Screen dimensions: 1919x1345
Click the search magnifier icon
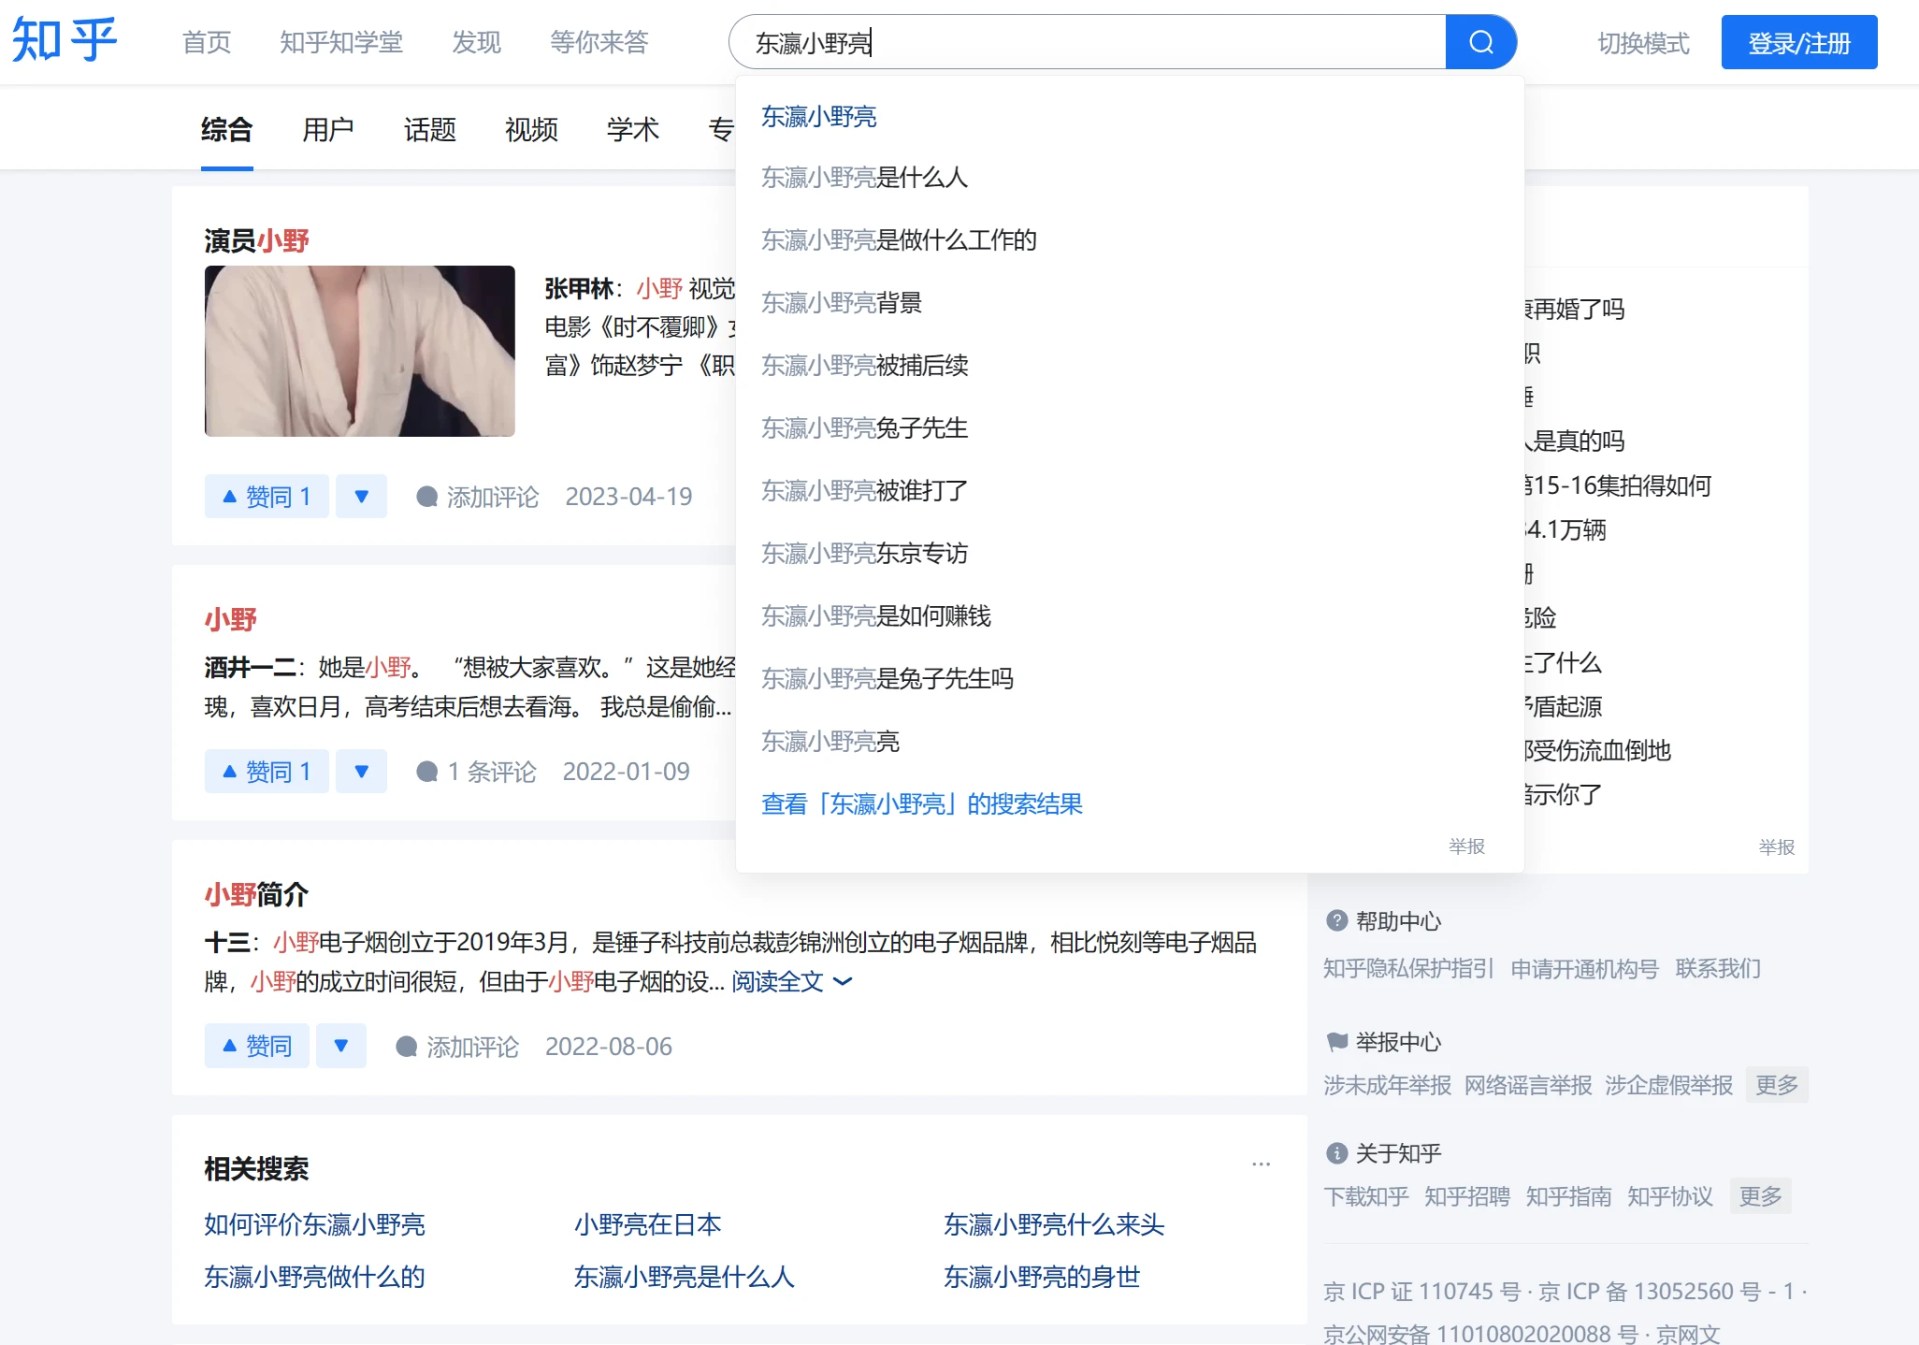point(1481,41)
